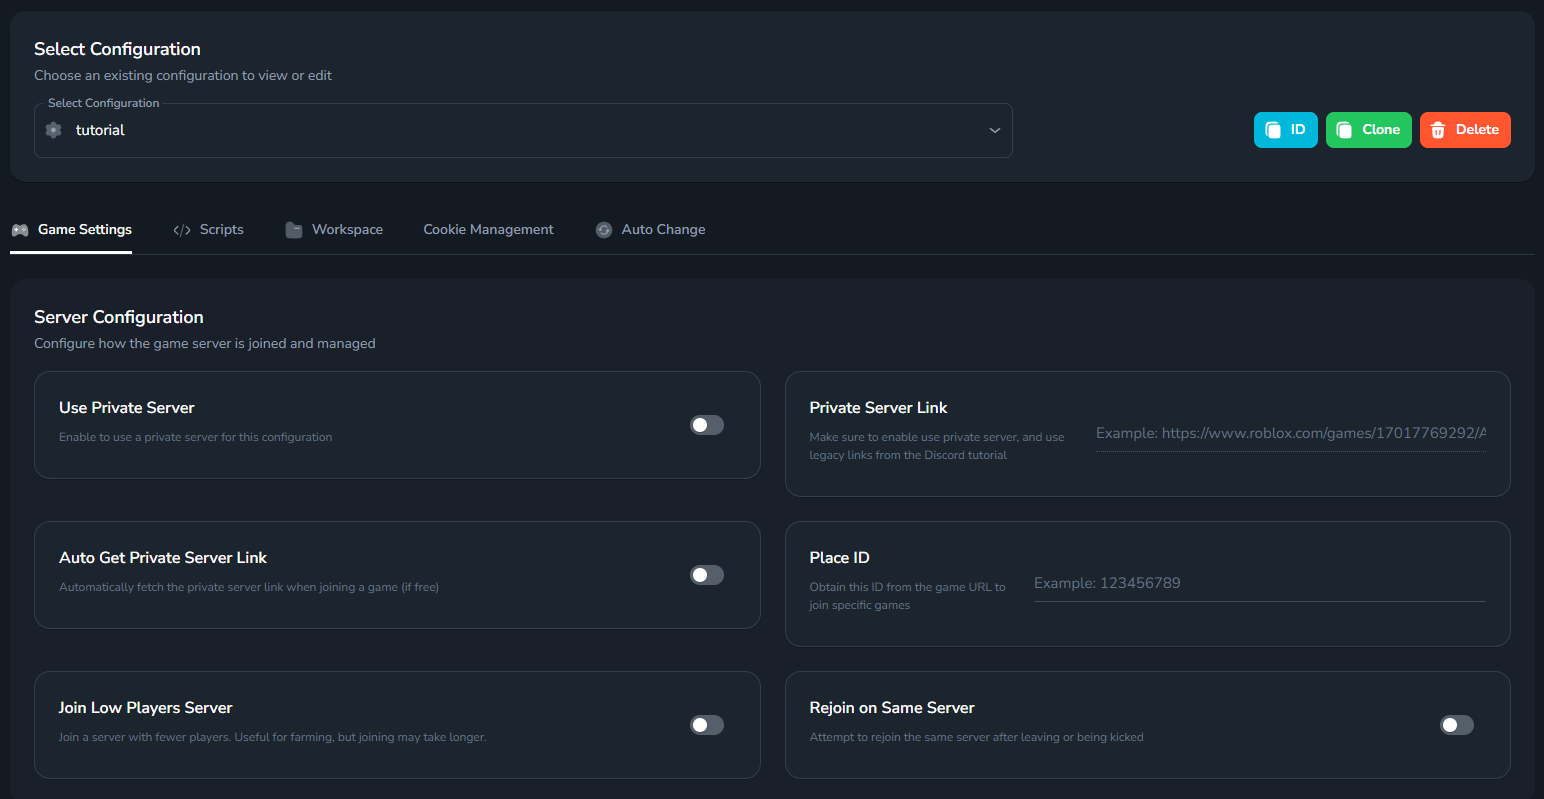This screenshot has height=799, width=1544.
Task: Turn on Auto Get Private Server Link
Action: [x=707, y=575]
